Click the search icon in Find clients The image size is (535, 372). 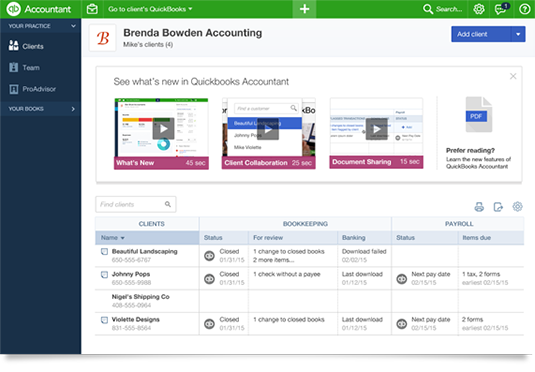click(168, 204)
